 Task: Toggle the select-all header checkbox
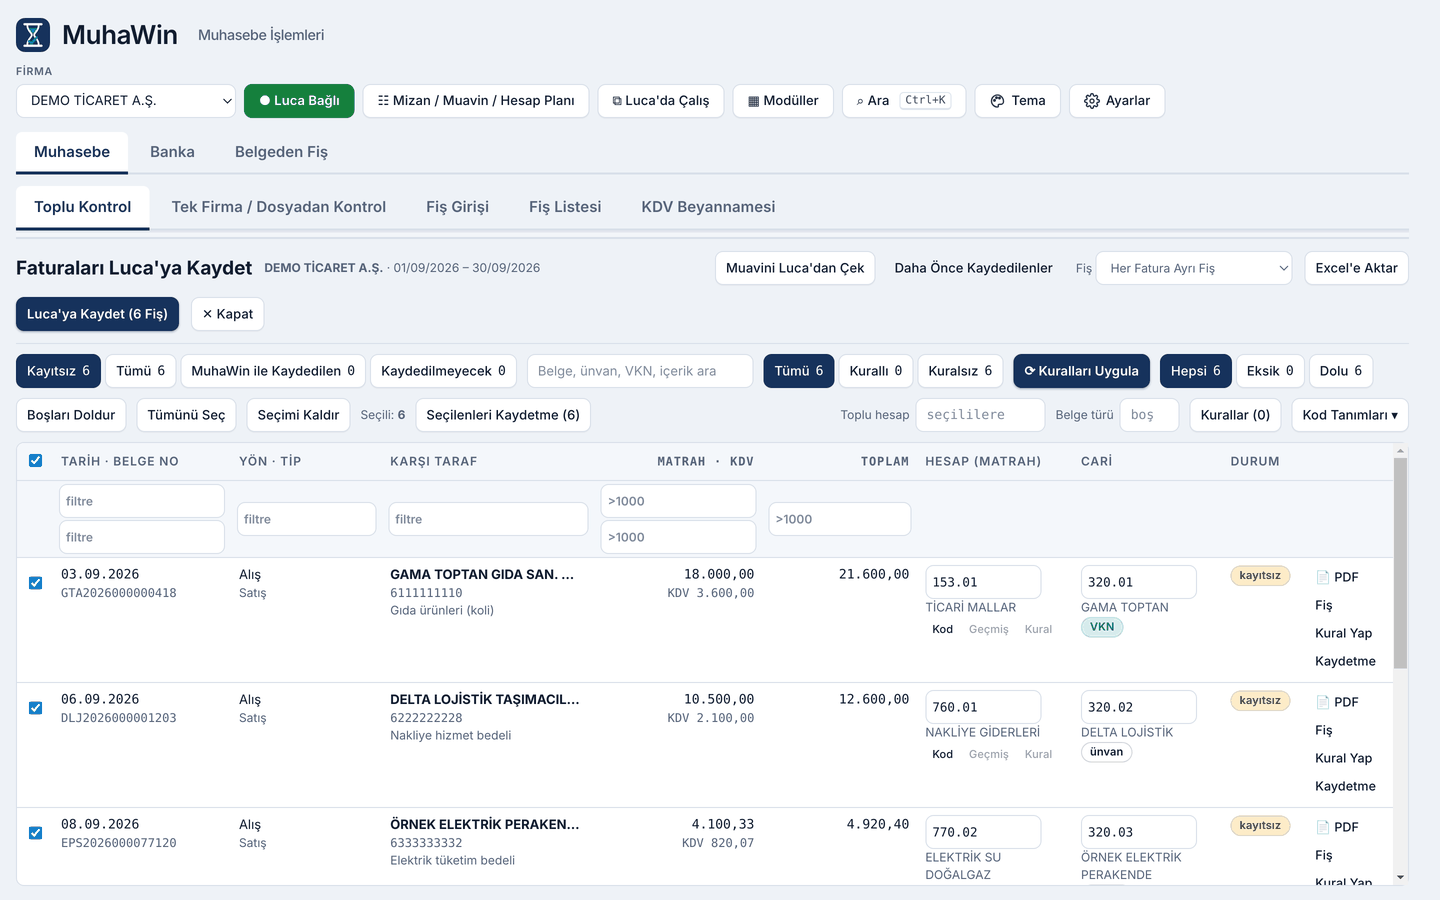point(36,461)
